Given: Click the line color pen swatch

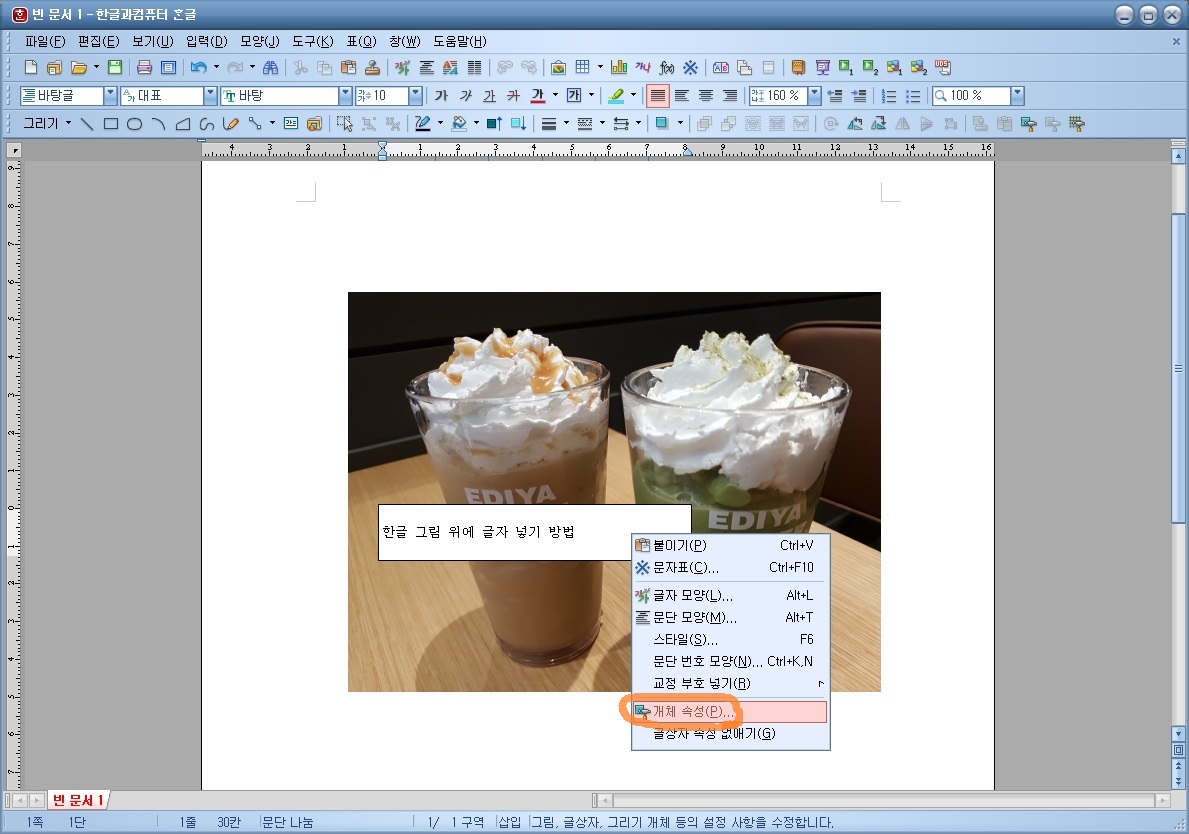Looking at the screenshot, I should (x=422, y=124).
